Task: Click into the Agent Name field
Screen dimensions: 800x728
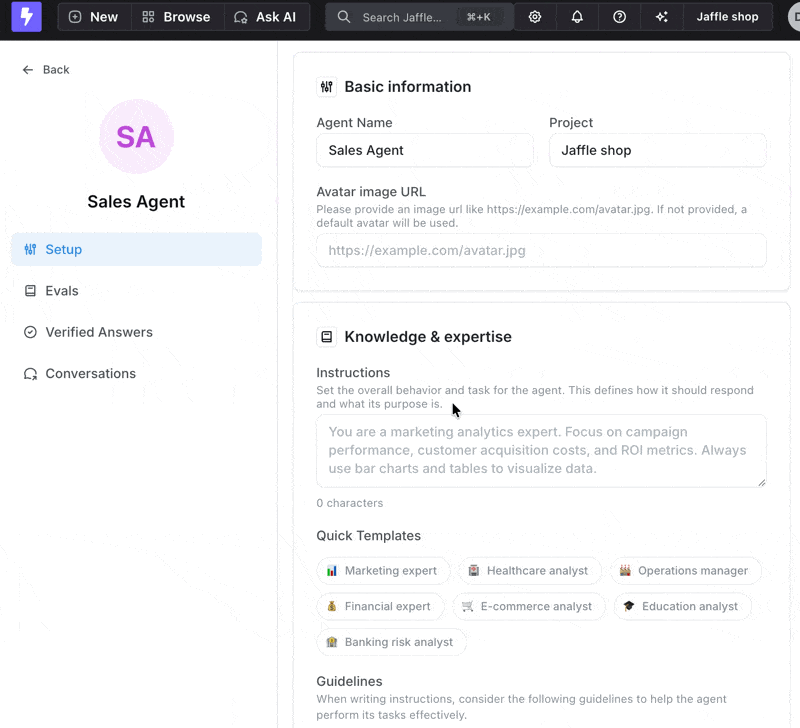Action: (x=424, y=150)
